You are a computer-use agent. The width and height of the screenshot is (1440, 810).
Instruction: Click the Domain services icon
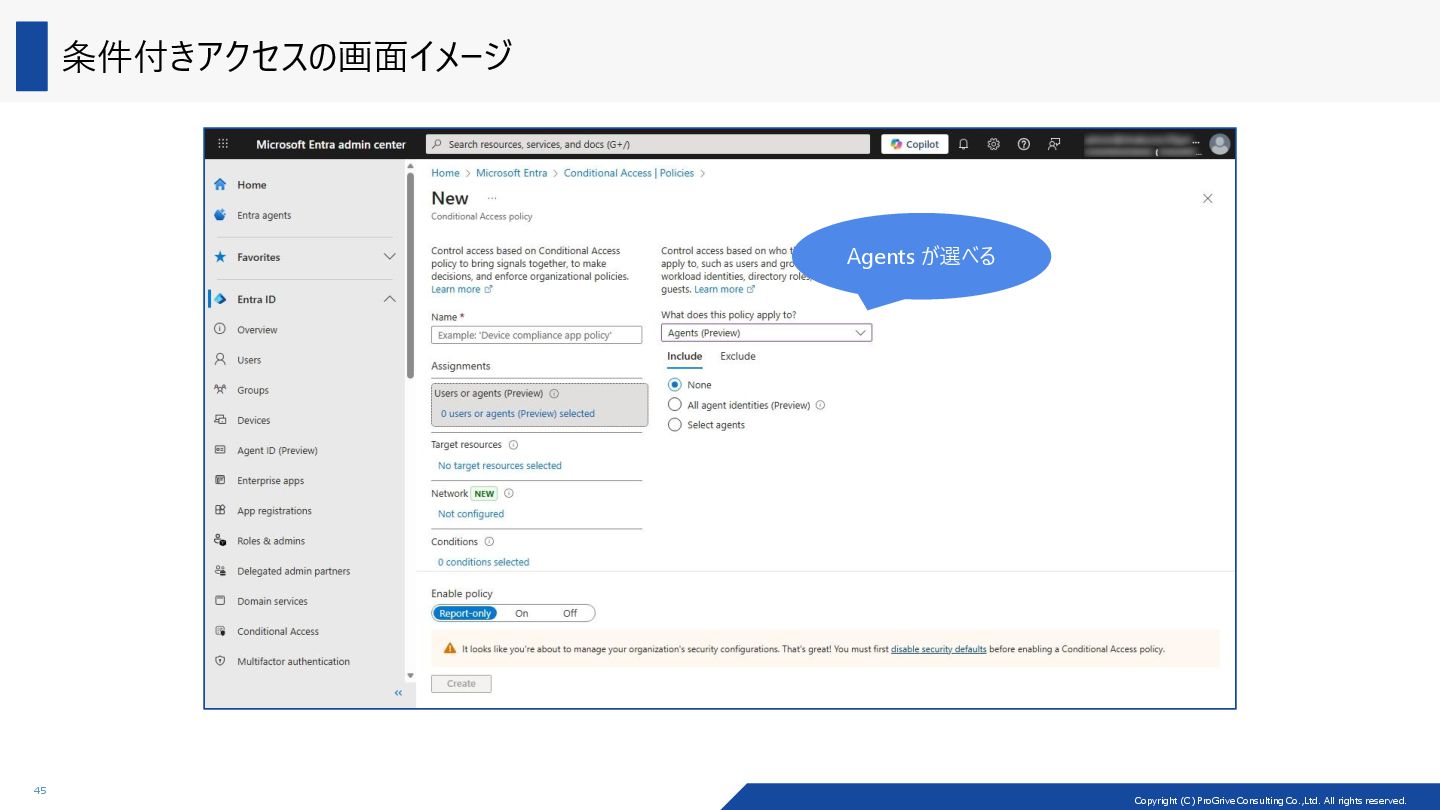point(220,601)
